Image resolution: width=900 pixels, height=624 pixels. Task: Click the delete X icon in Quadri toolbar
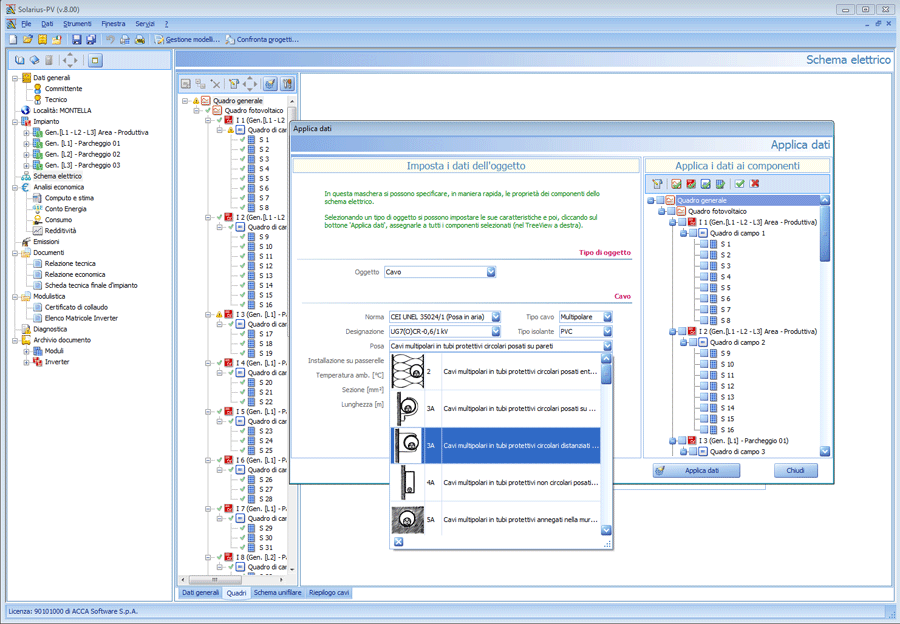(216, 84)
